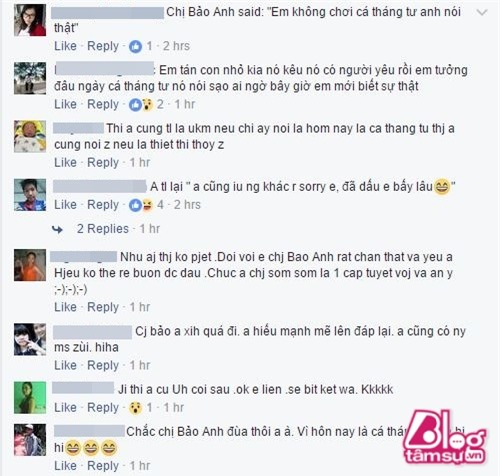The image size is (500, 476).
Task: Click the '2 hrs' timestamp on the first comment
Action: pyautogui.click(x=176, y=46)
